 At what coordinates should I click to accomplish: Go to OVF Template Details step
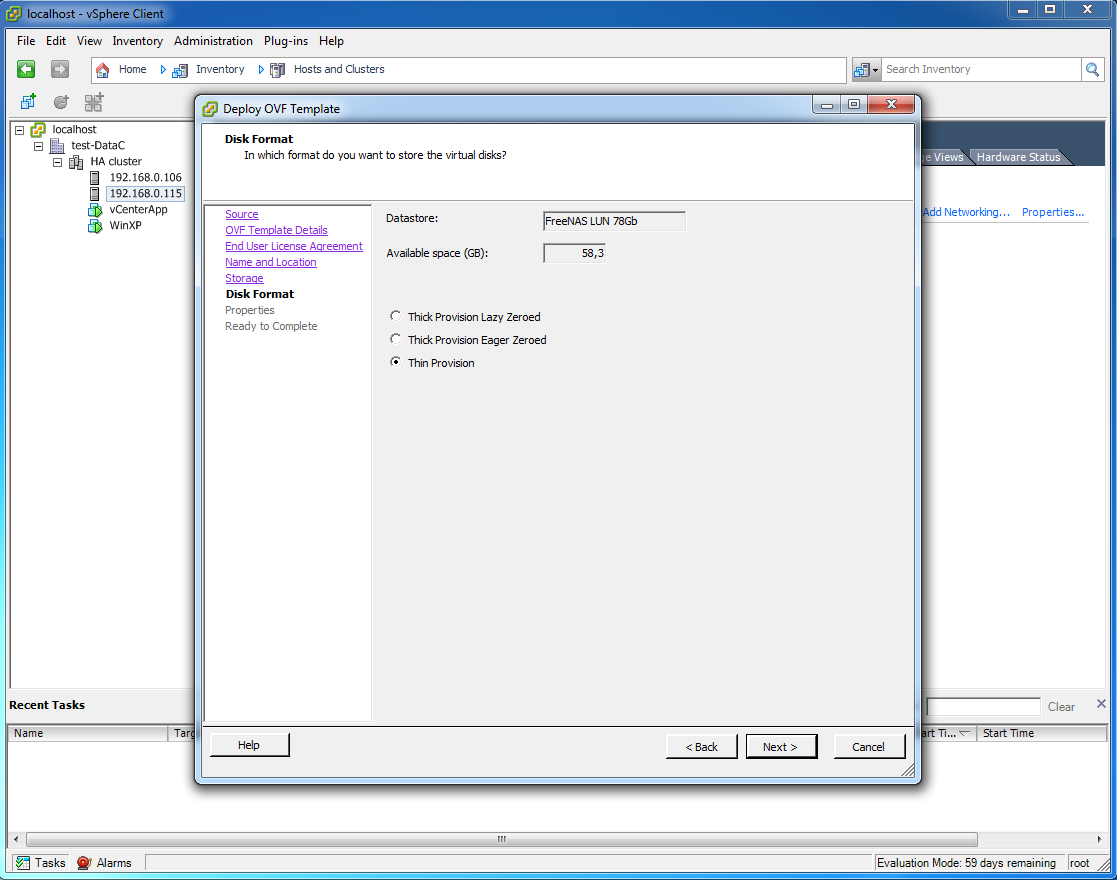click(276, 230)
